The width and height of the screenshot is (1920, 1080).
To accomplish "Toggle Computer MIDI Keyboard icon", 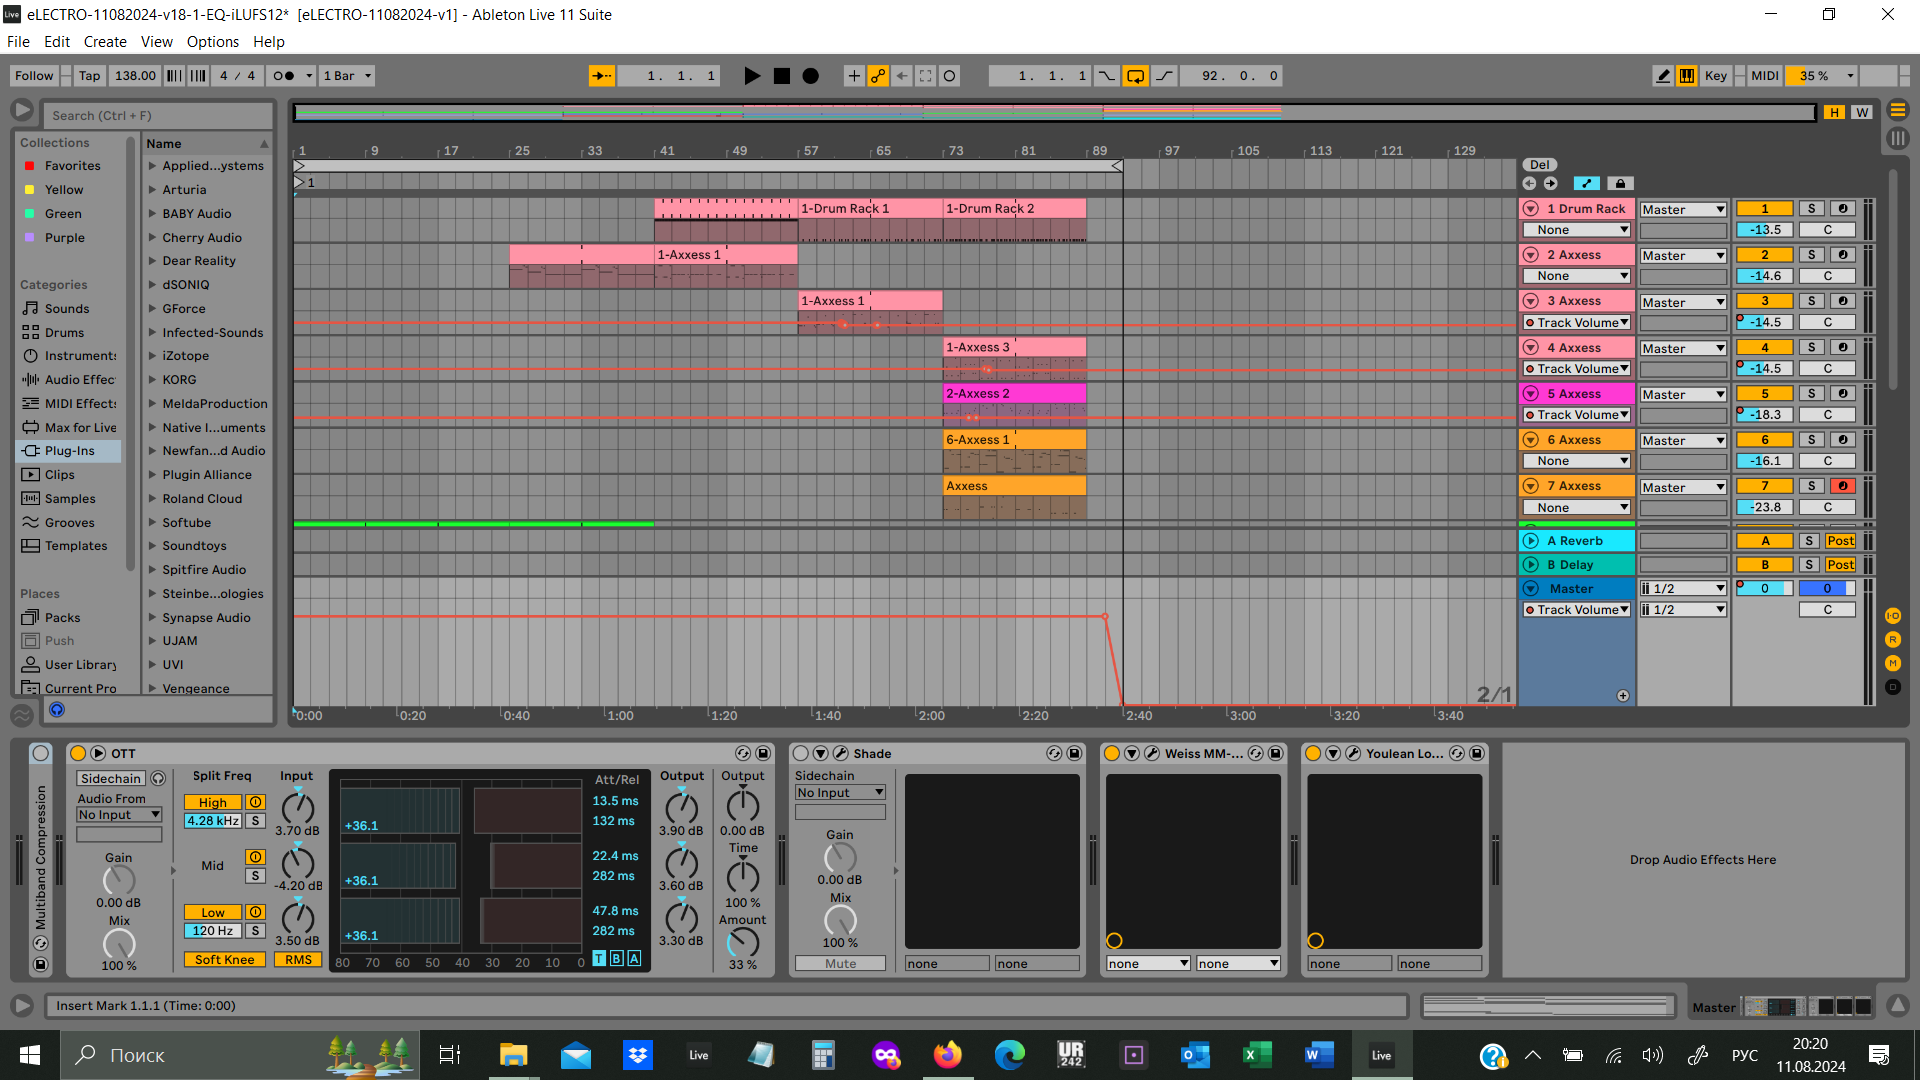I will pyautogui.click(x=1687, y=76).
